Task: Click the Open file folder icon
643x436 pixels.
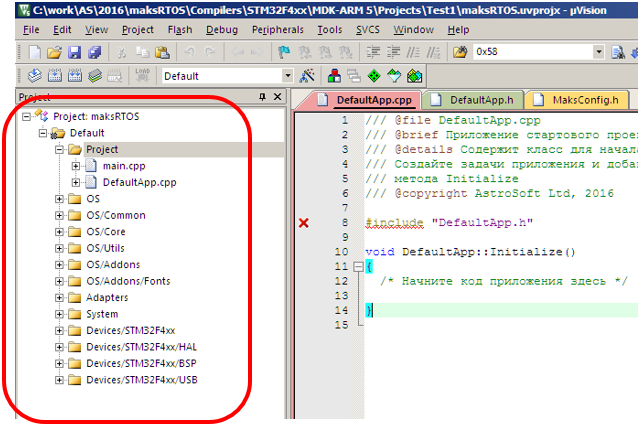Action: click(x=54, y=52)
